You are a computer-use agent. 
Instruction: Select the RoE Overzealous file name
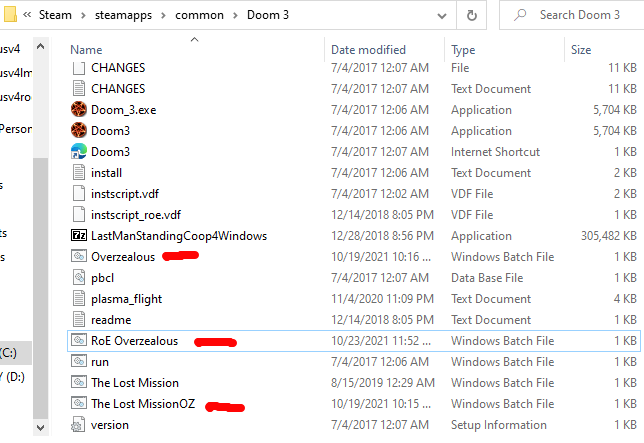134,341
